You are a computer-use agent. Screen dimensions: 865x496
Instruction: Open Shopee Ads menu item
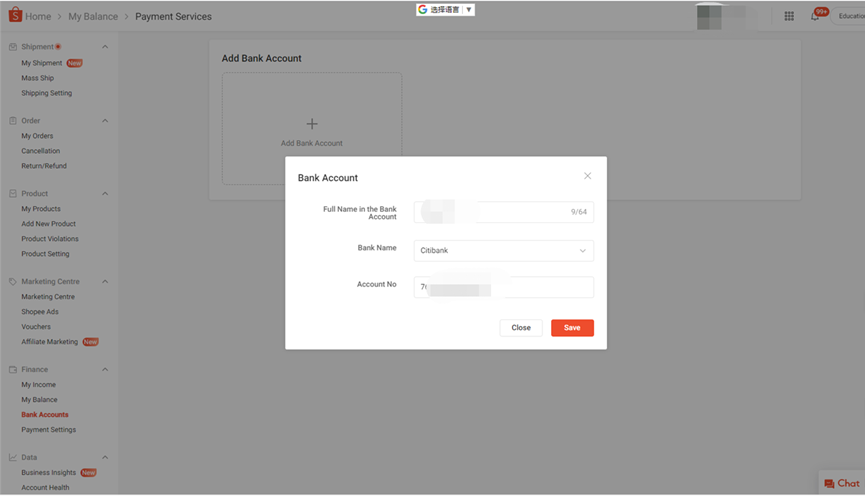point(40,311)
